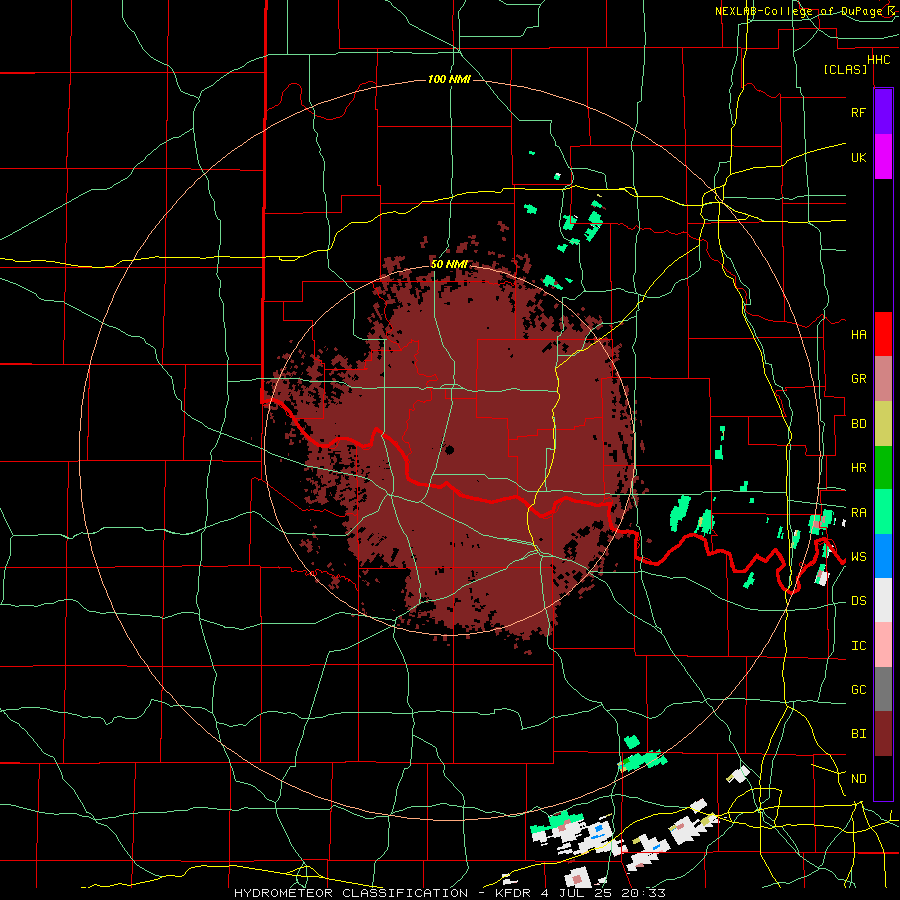Click the BI brown legend swatch
This screenshot has height=900, width=900.
point(883,734)
